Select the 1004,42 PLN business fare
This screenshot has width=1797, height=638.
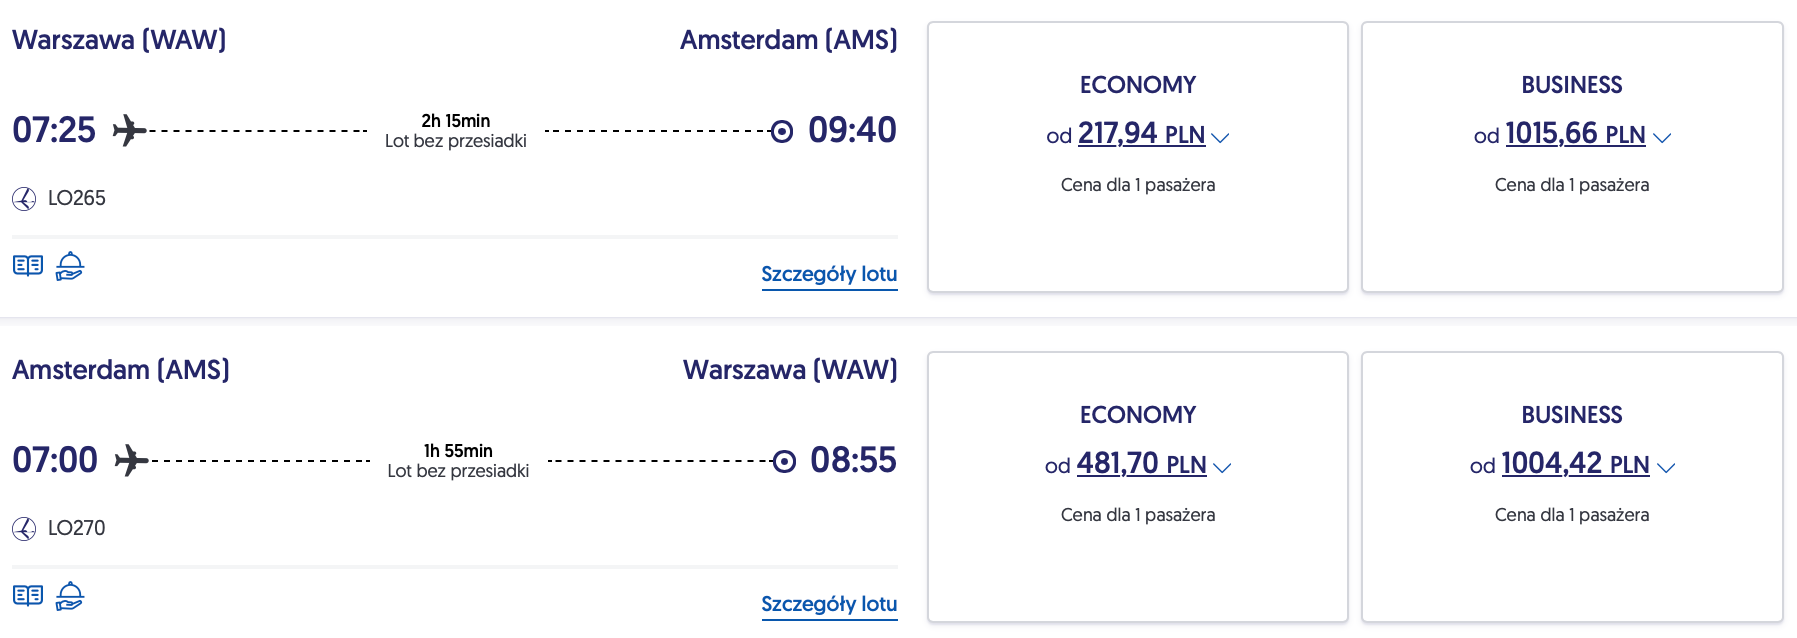pos(1574,464)
